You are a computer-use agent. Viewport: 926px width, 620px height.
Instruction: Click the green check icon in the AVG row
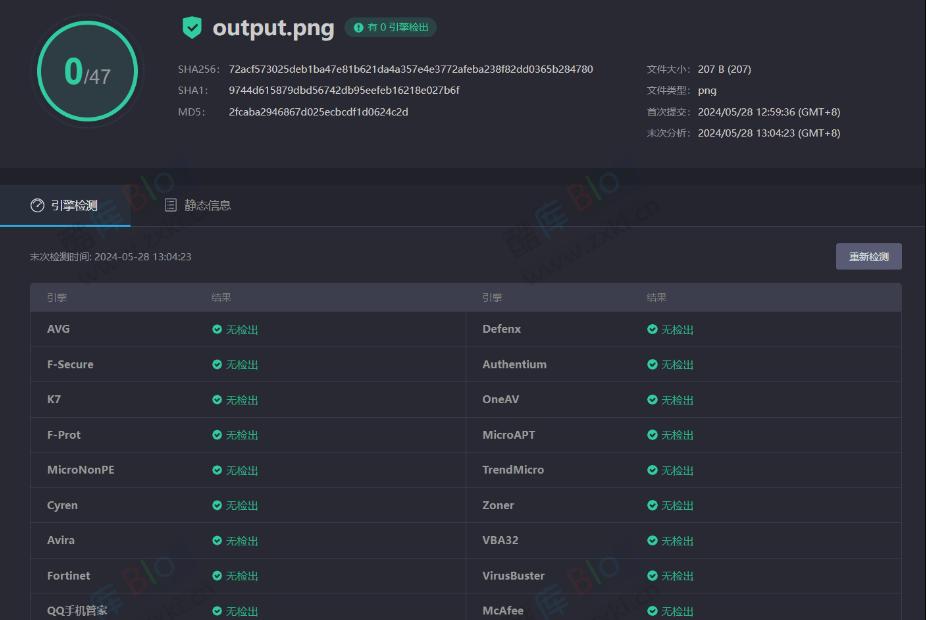click(x=217, y=329)
